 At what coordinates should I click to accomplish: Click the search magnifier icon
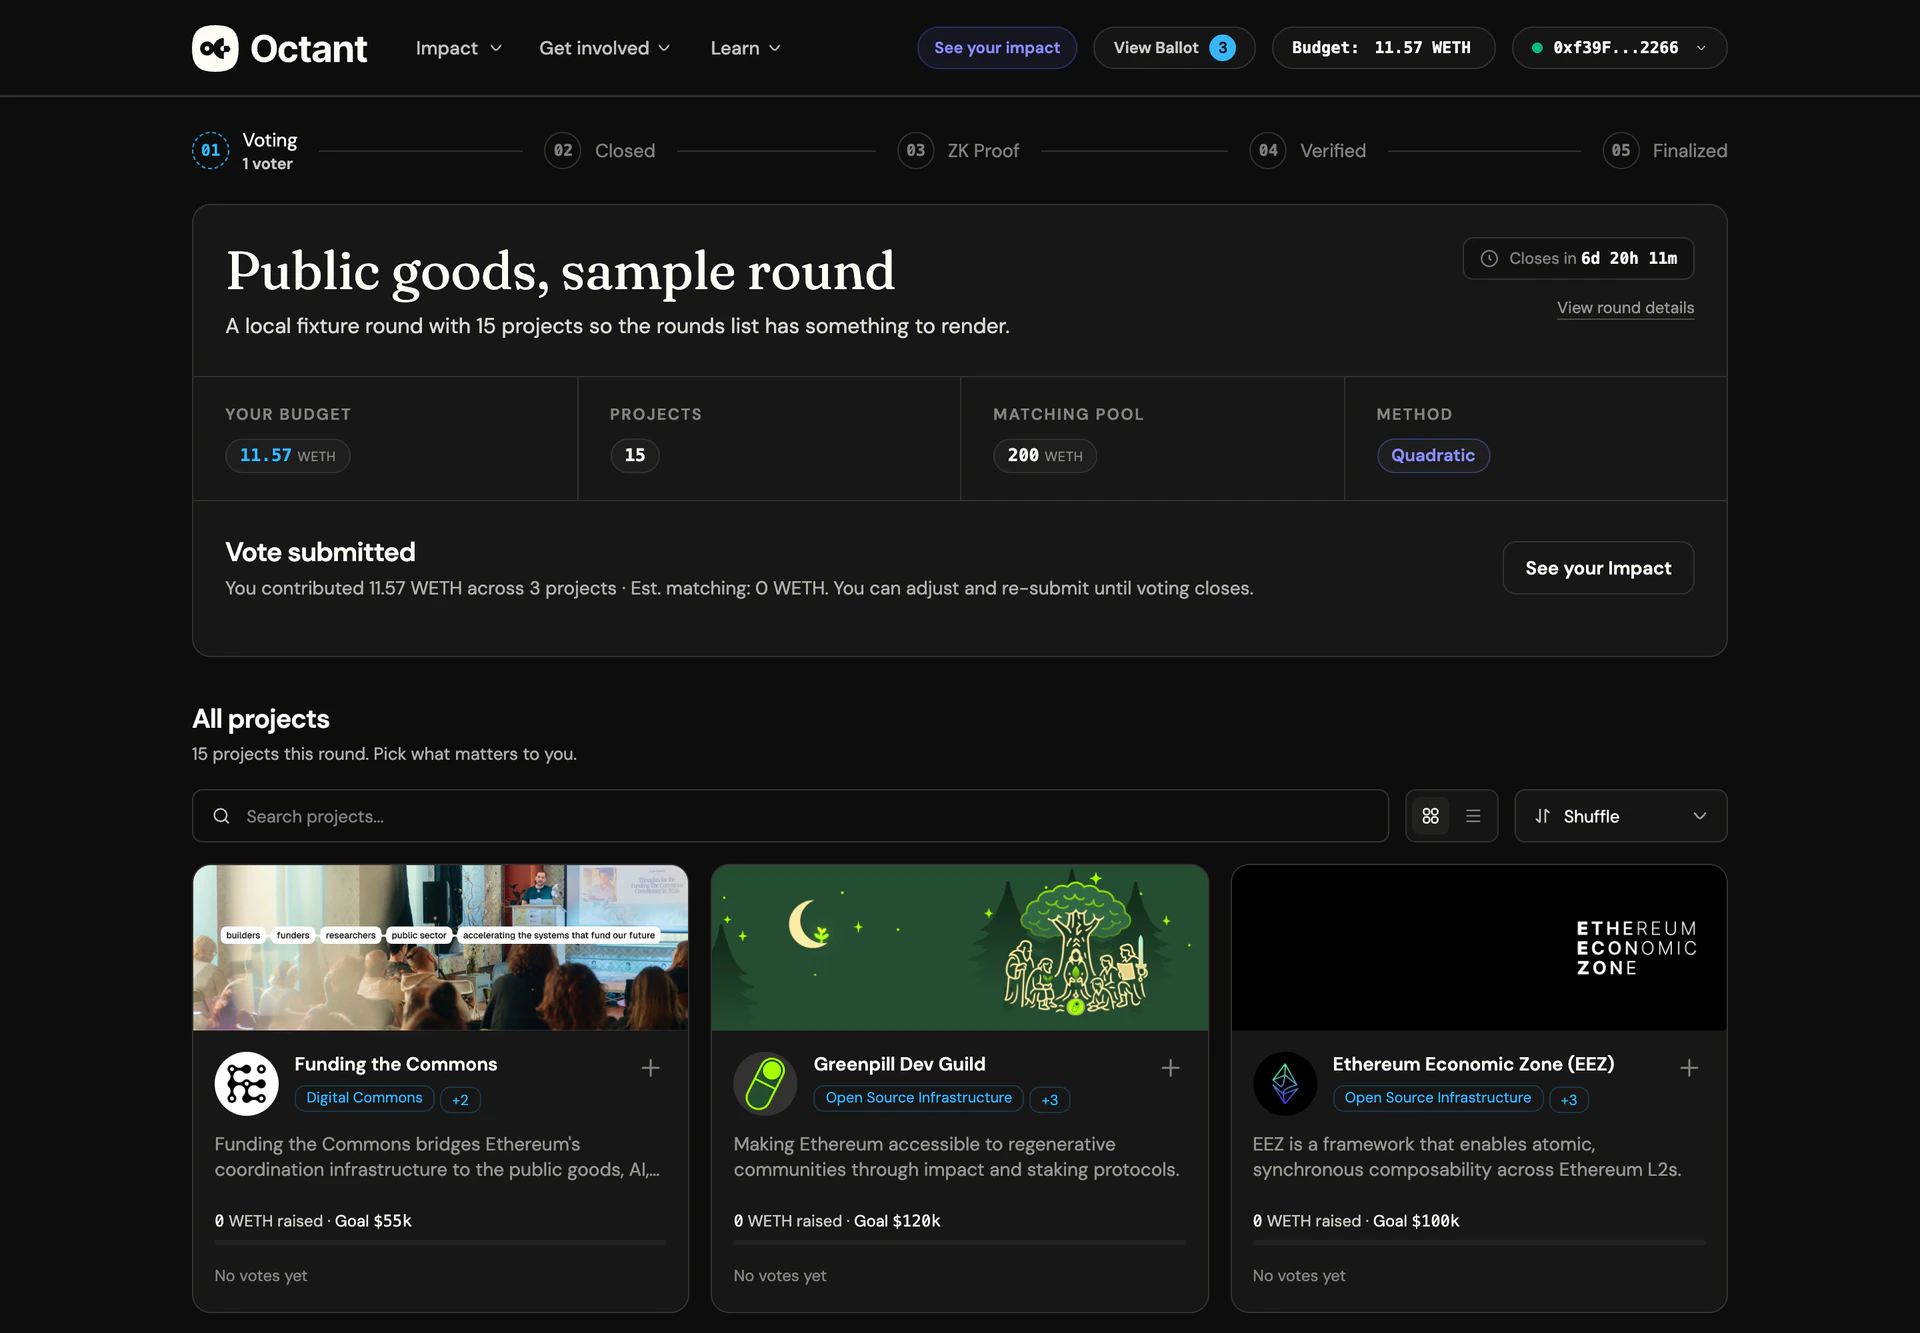pos(221,816)
